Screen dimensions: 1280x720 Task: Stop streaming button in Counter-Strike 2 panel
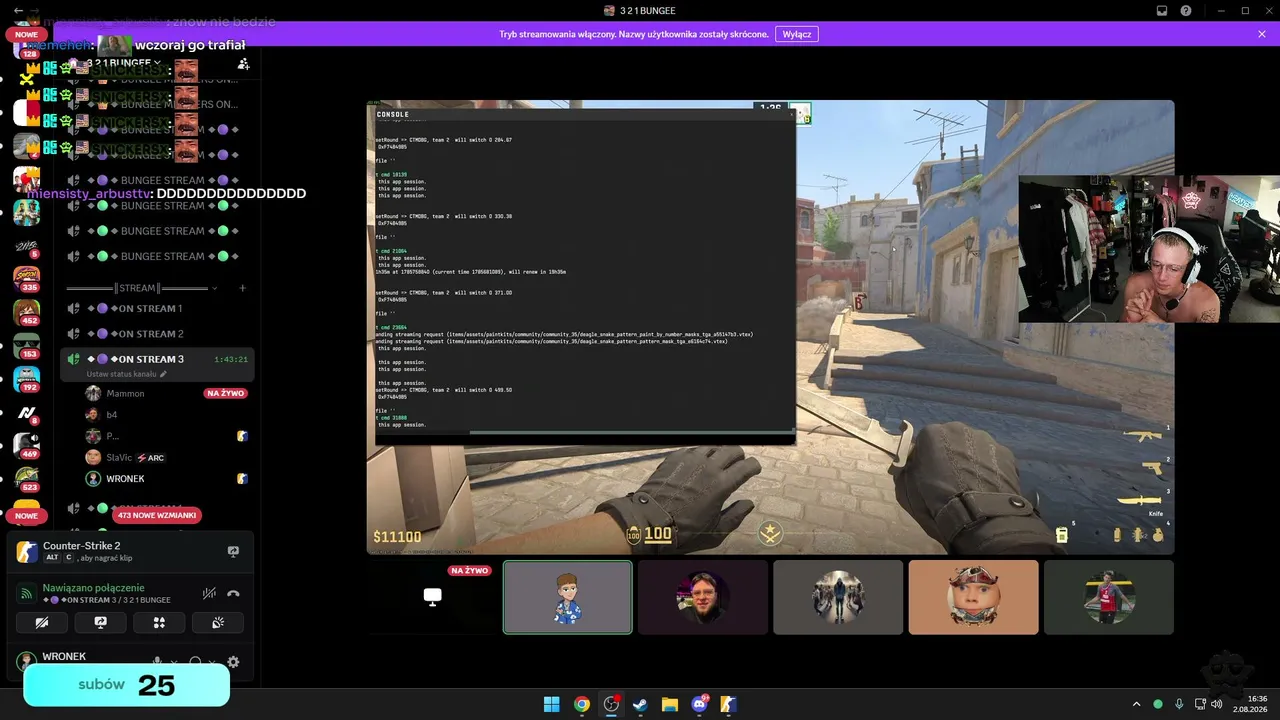pyautogui.click(x=233, y=551)
